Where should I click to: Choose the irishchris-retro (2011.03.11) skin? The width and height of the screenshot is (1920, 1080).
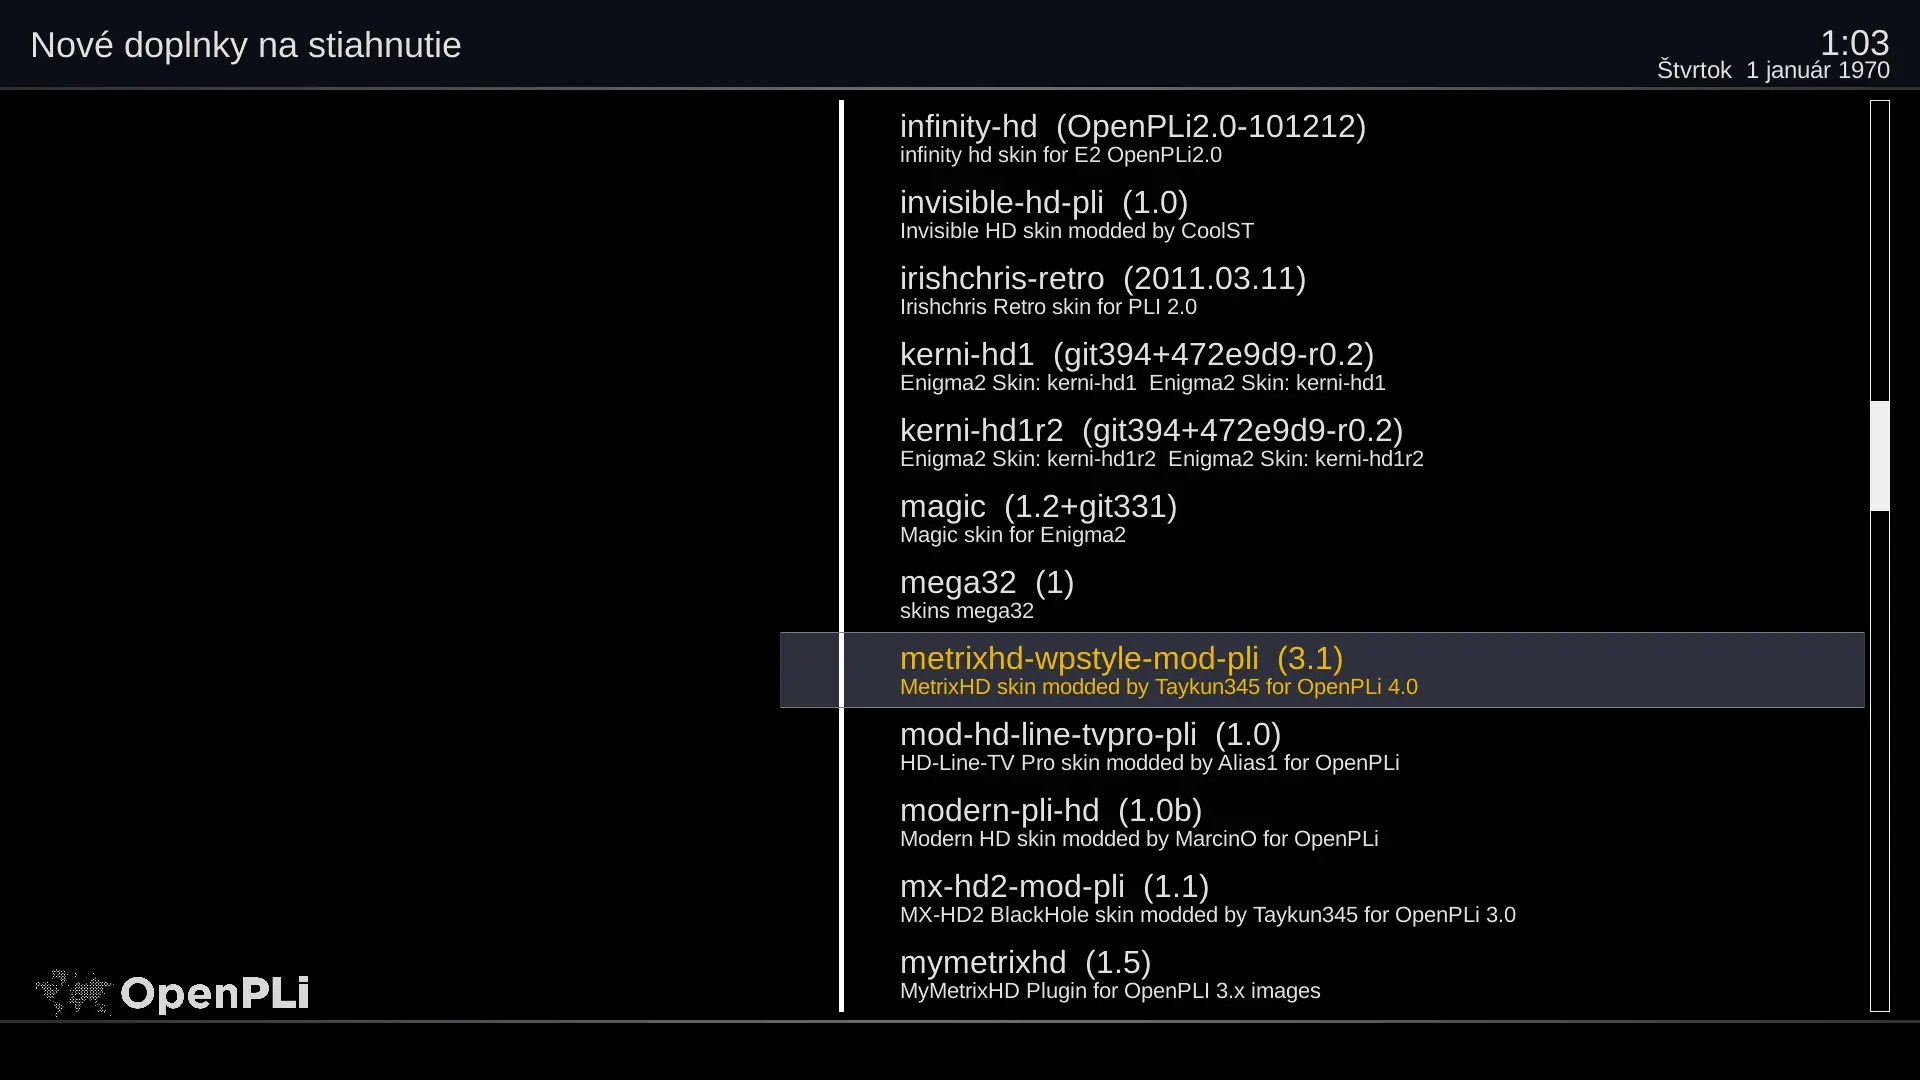point(1322,290)
